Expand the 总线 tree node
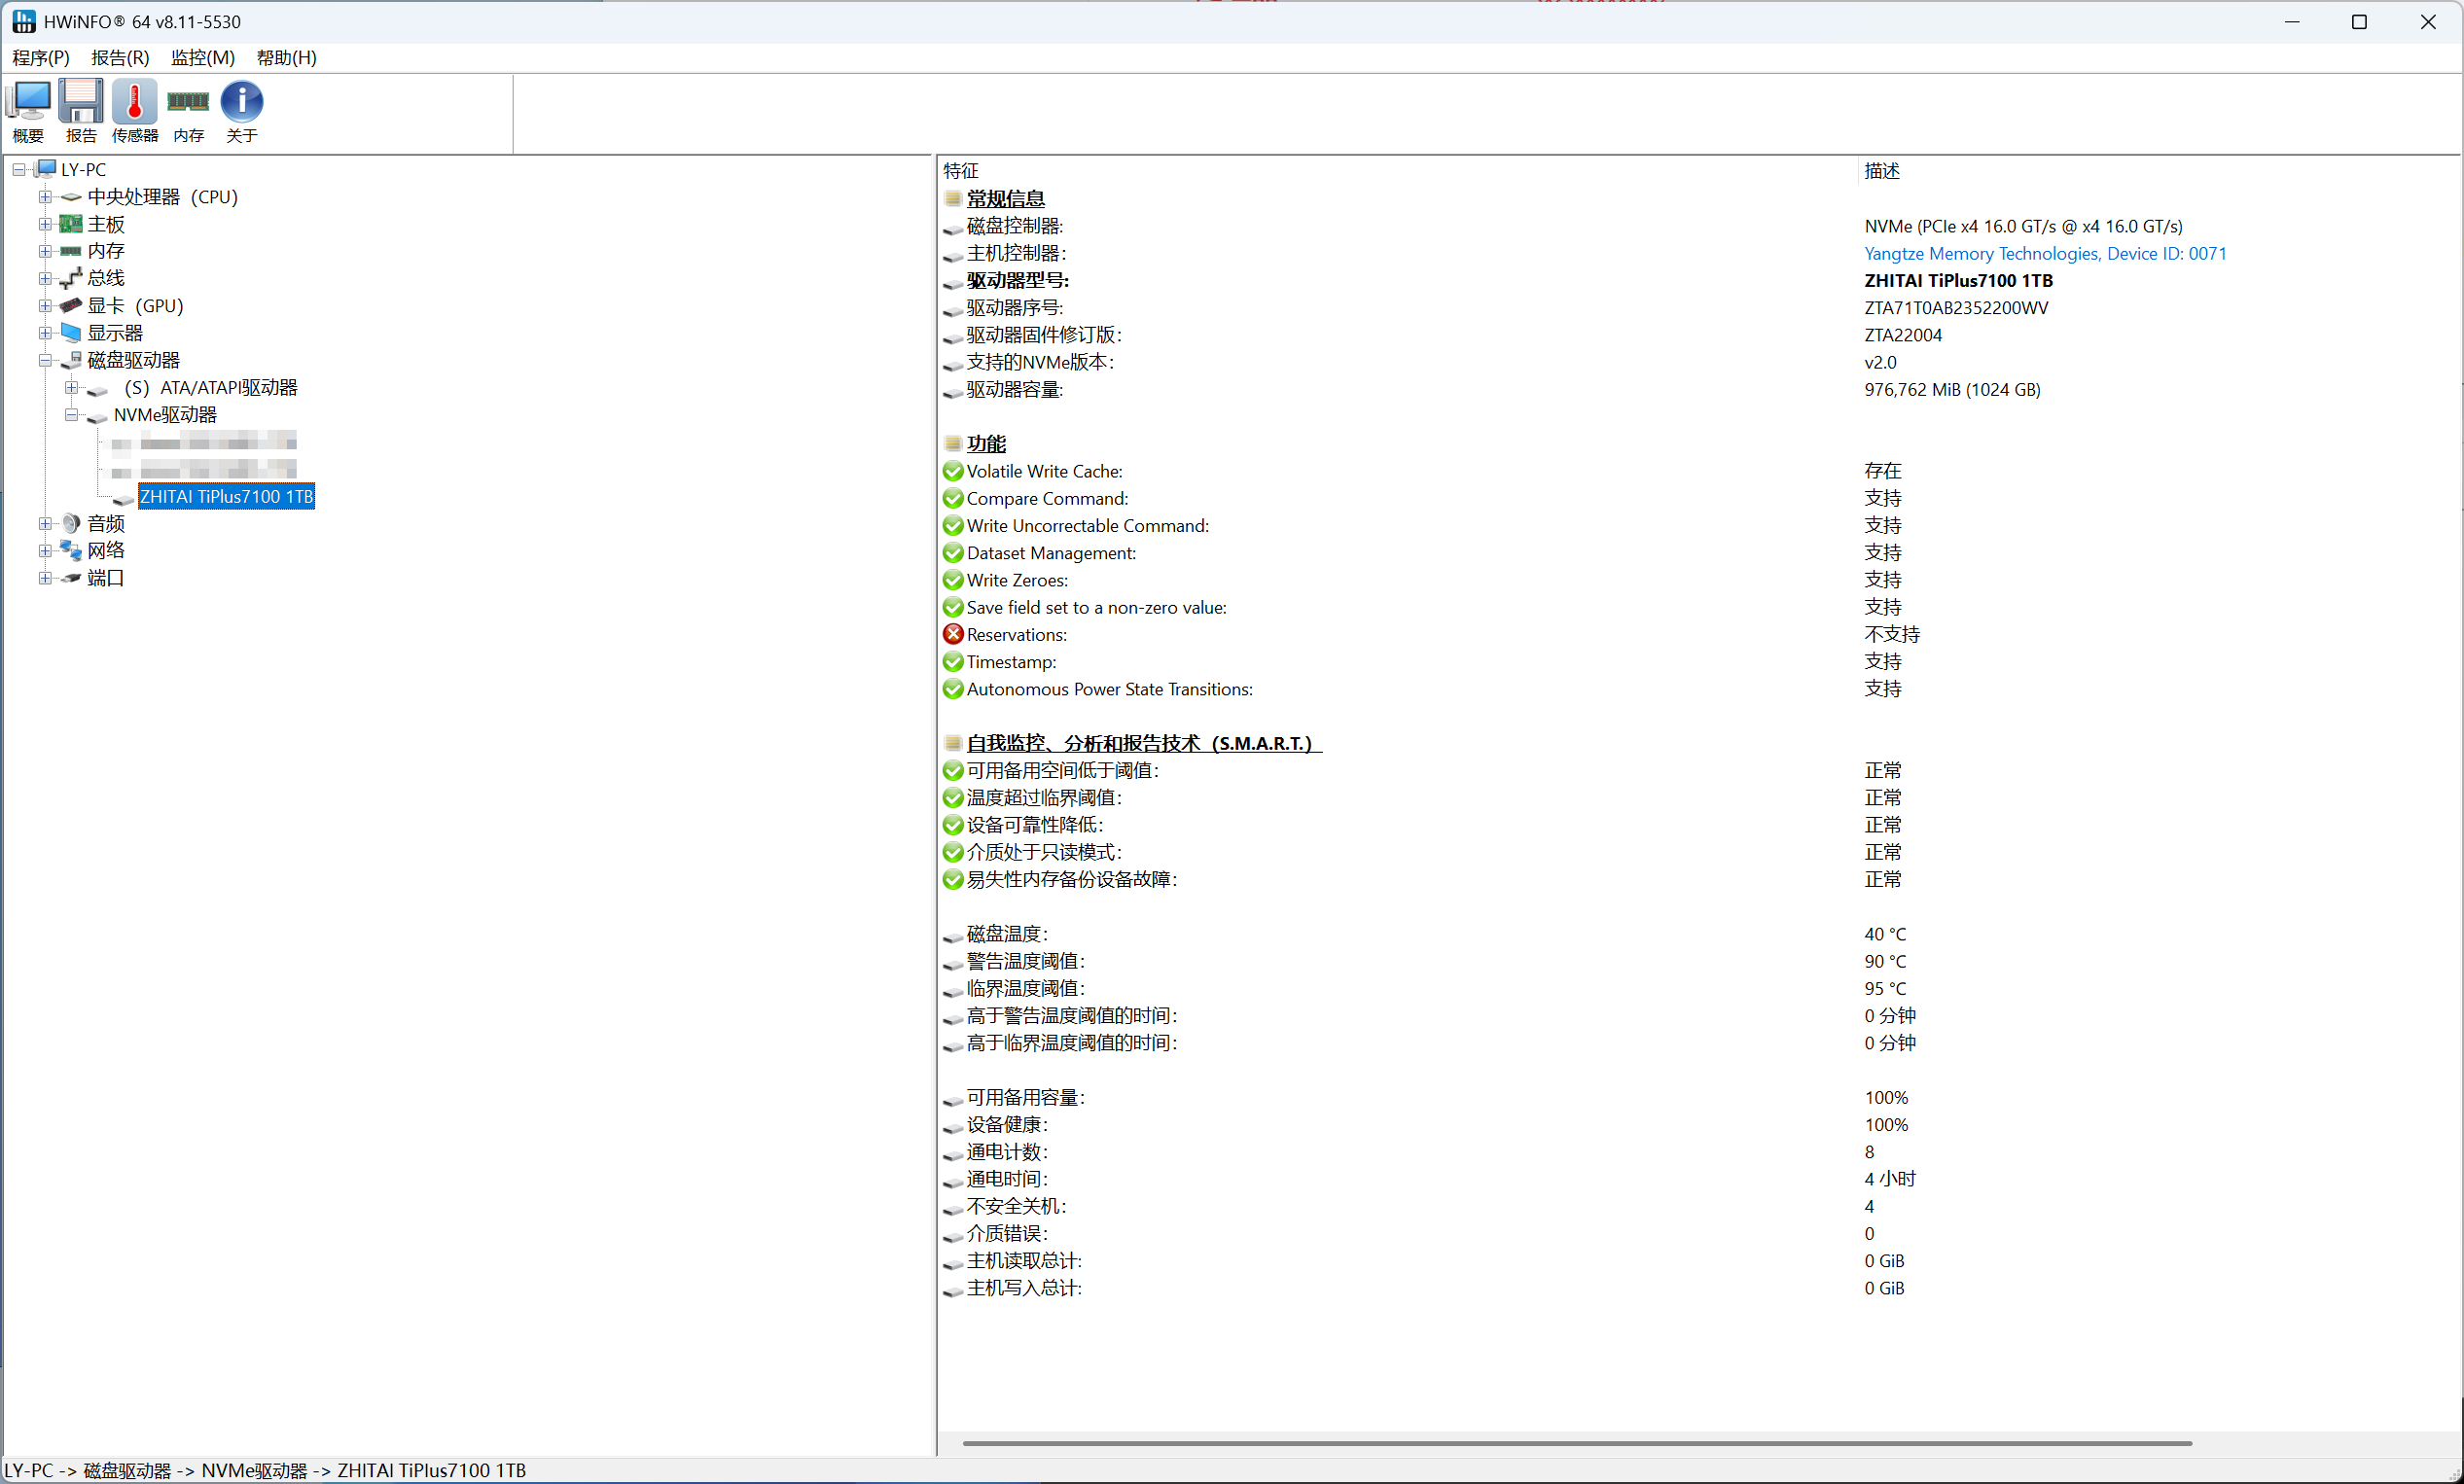This screenshot has width=2464, height=1484. pyautogui.click(x=45, y=278)
